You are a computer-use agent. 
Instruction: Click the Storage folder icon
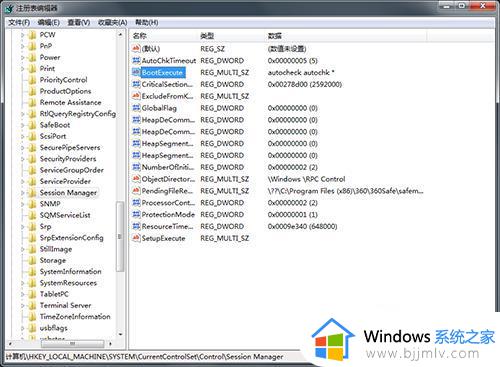[x=32, y=260]
